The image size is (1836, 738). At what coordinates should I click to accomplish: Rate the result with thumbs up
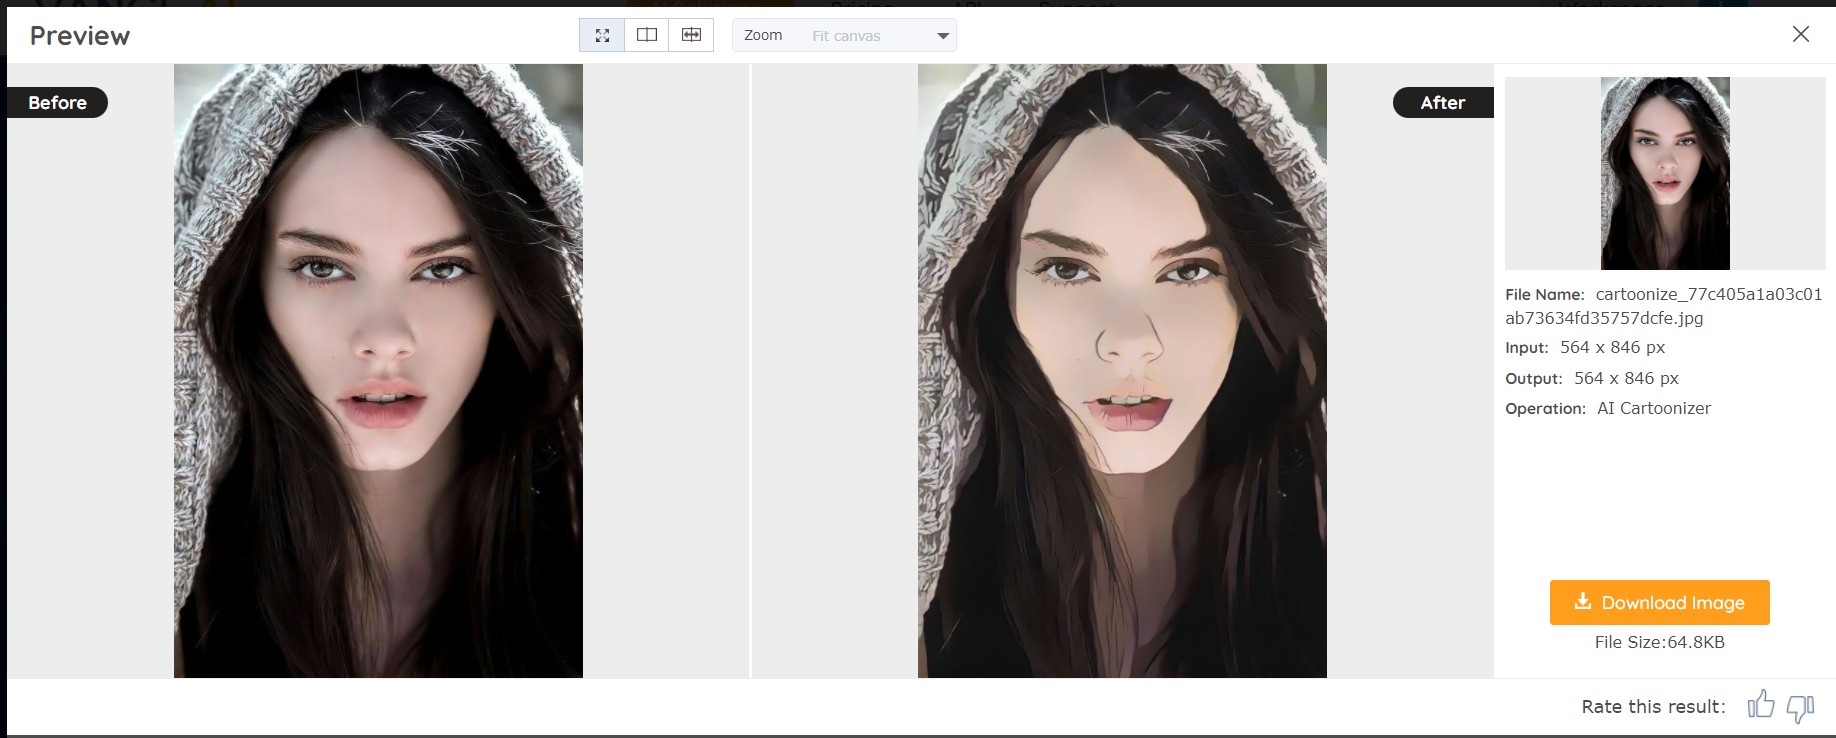(1761, 705)
